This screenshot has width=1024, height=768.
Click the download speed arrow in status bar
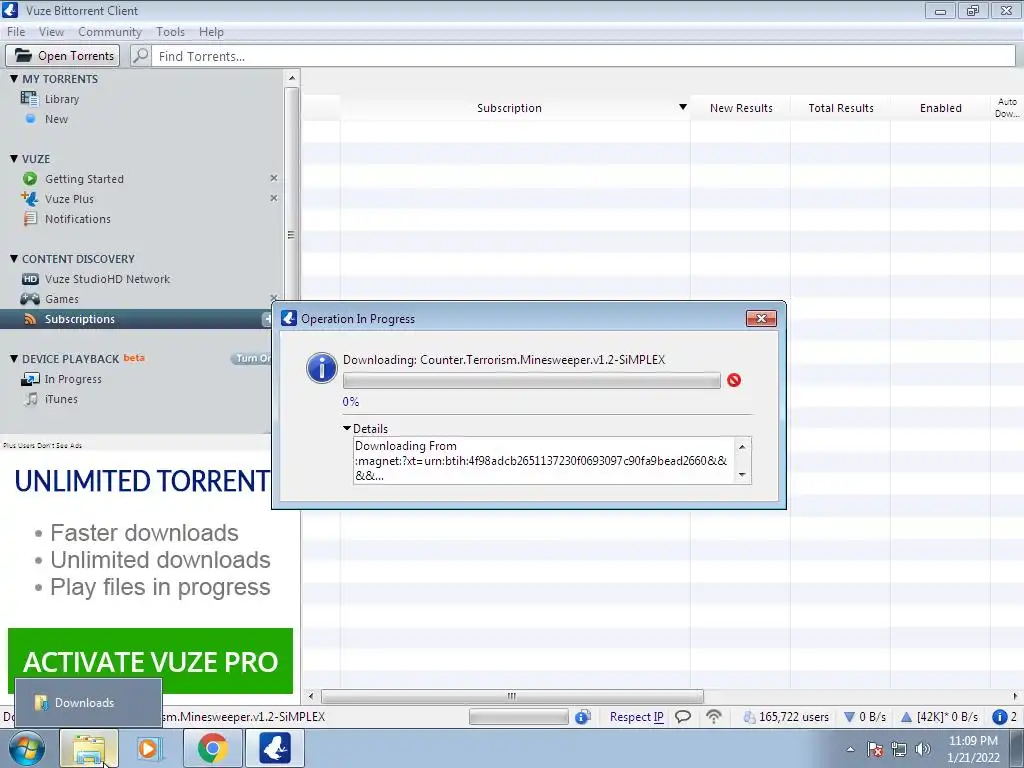pos(850,717)
